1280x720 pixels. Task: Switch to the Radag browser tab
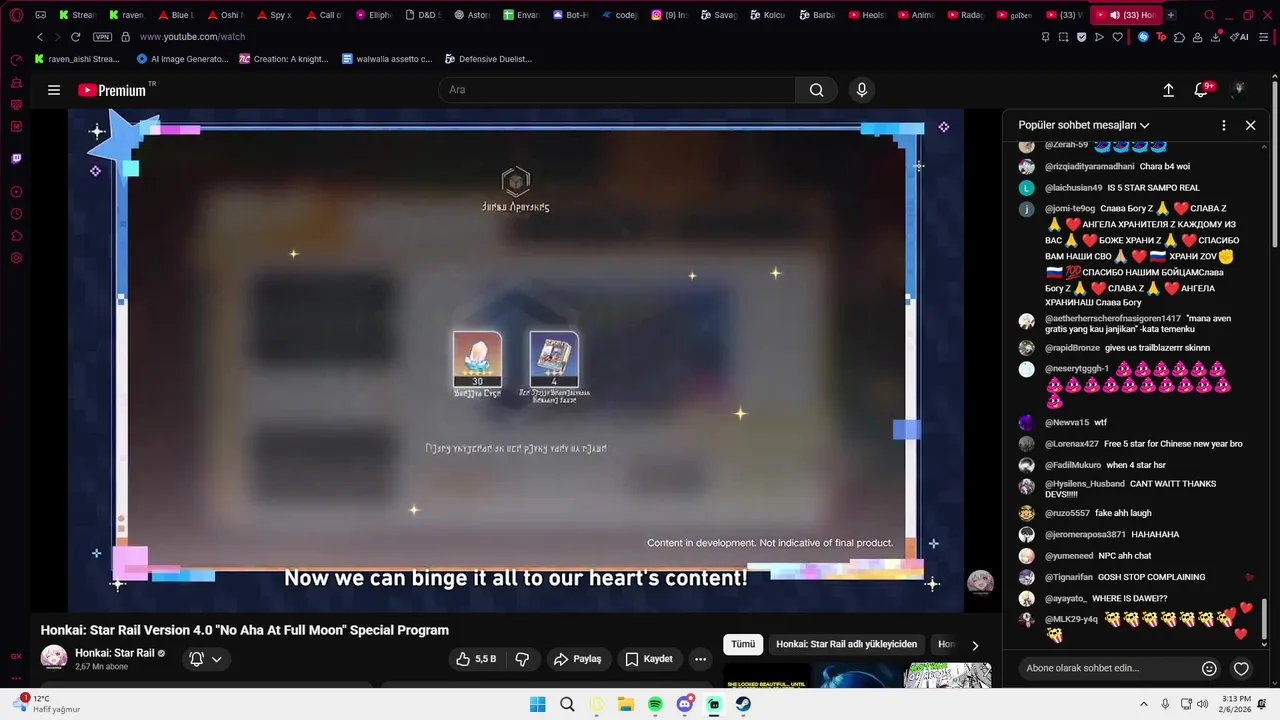coord(965,15)
